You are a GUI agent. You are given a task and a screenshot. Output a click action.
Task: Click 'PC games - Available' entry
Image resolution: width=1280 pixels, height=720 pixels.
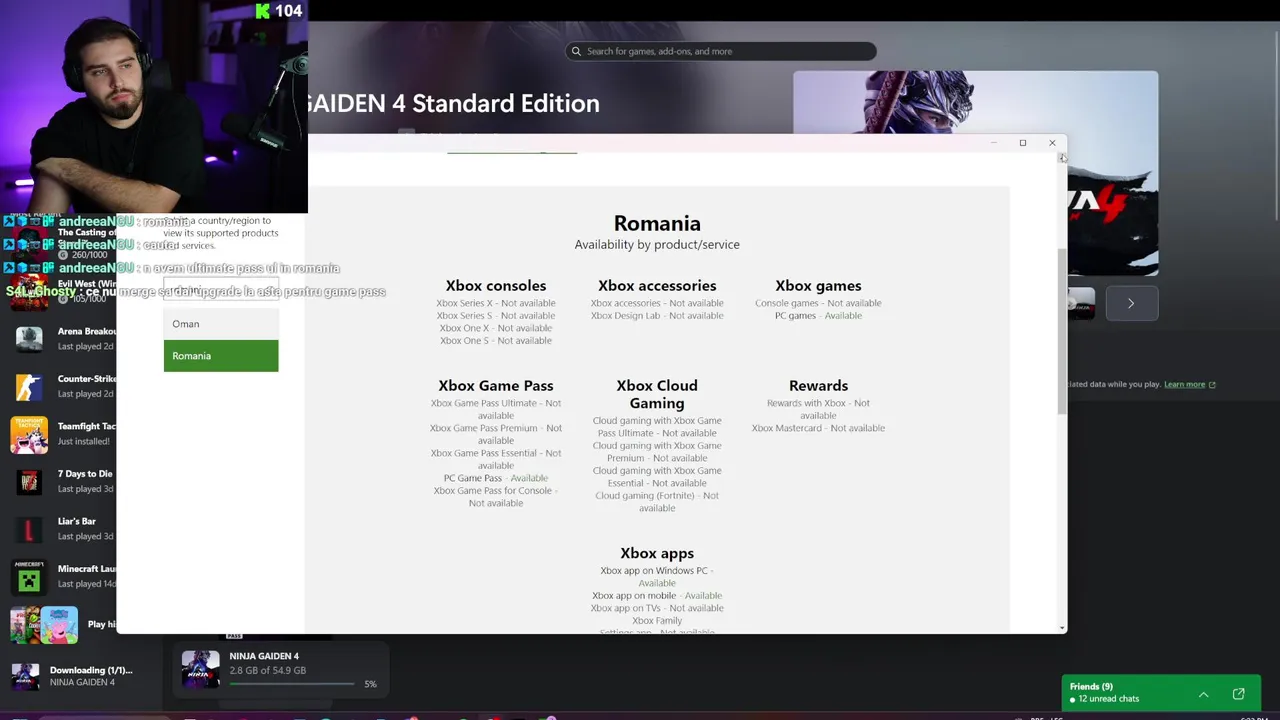click(818, 316)
